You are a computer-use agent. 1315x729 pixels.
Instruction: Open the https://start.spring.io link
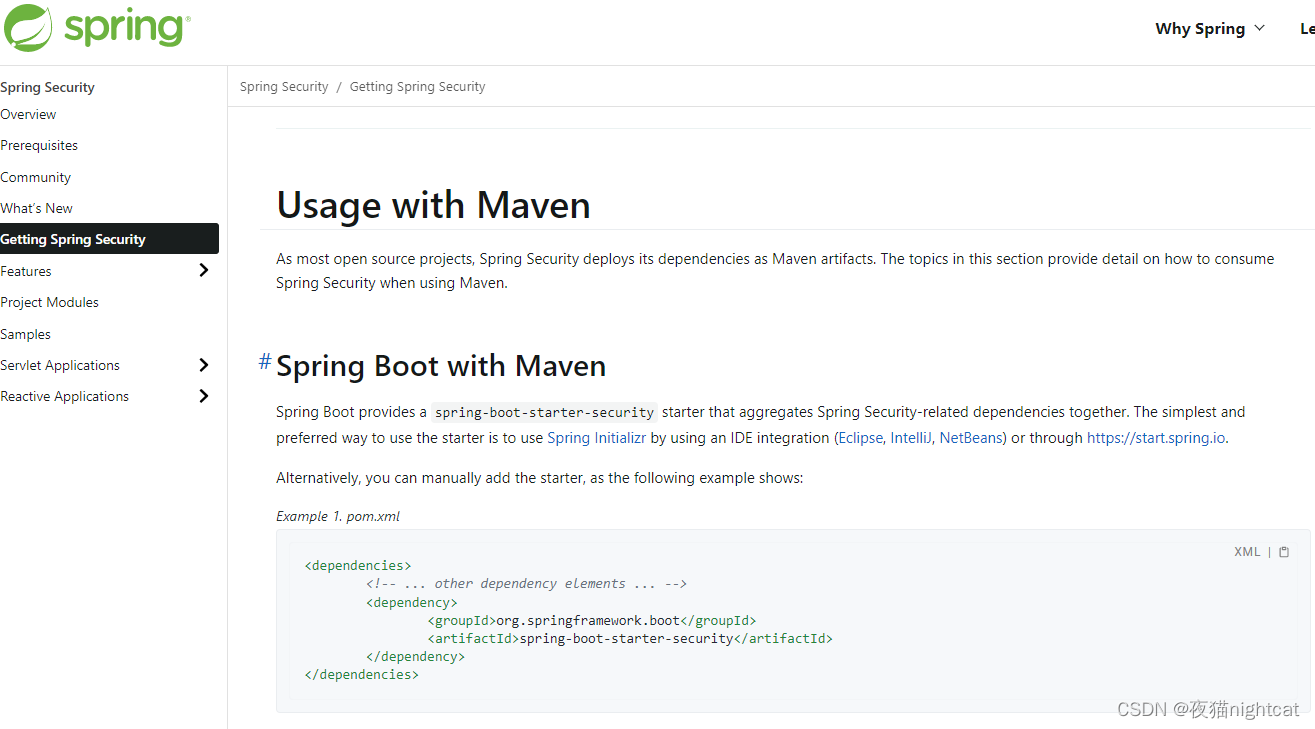tap(1155, 438)
